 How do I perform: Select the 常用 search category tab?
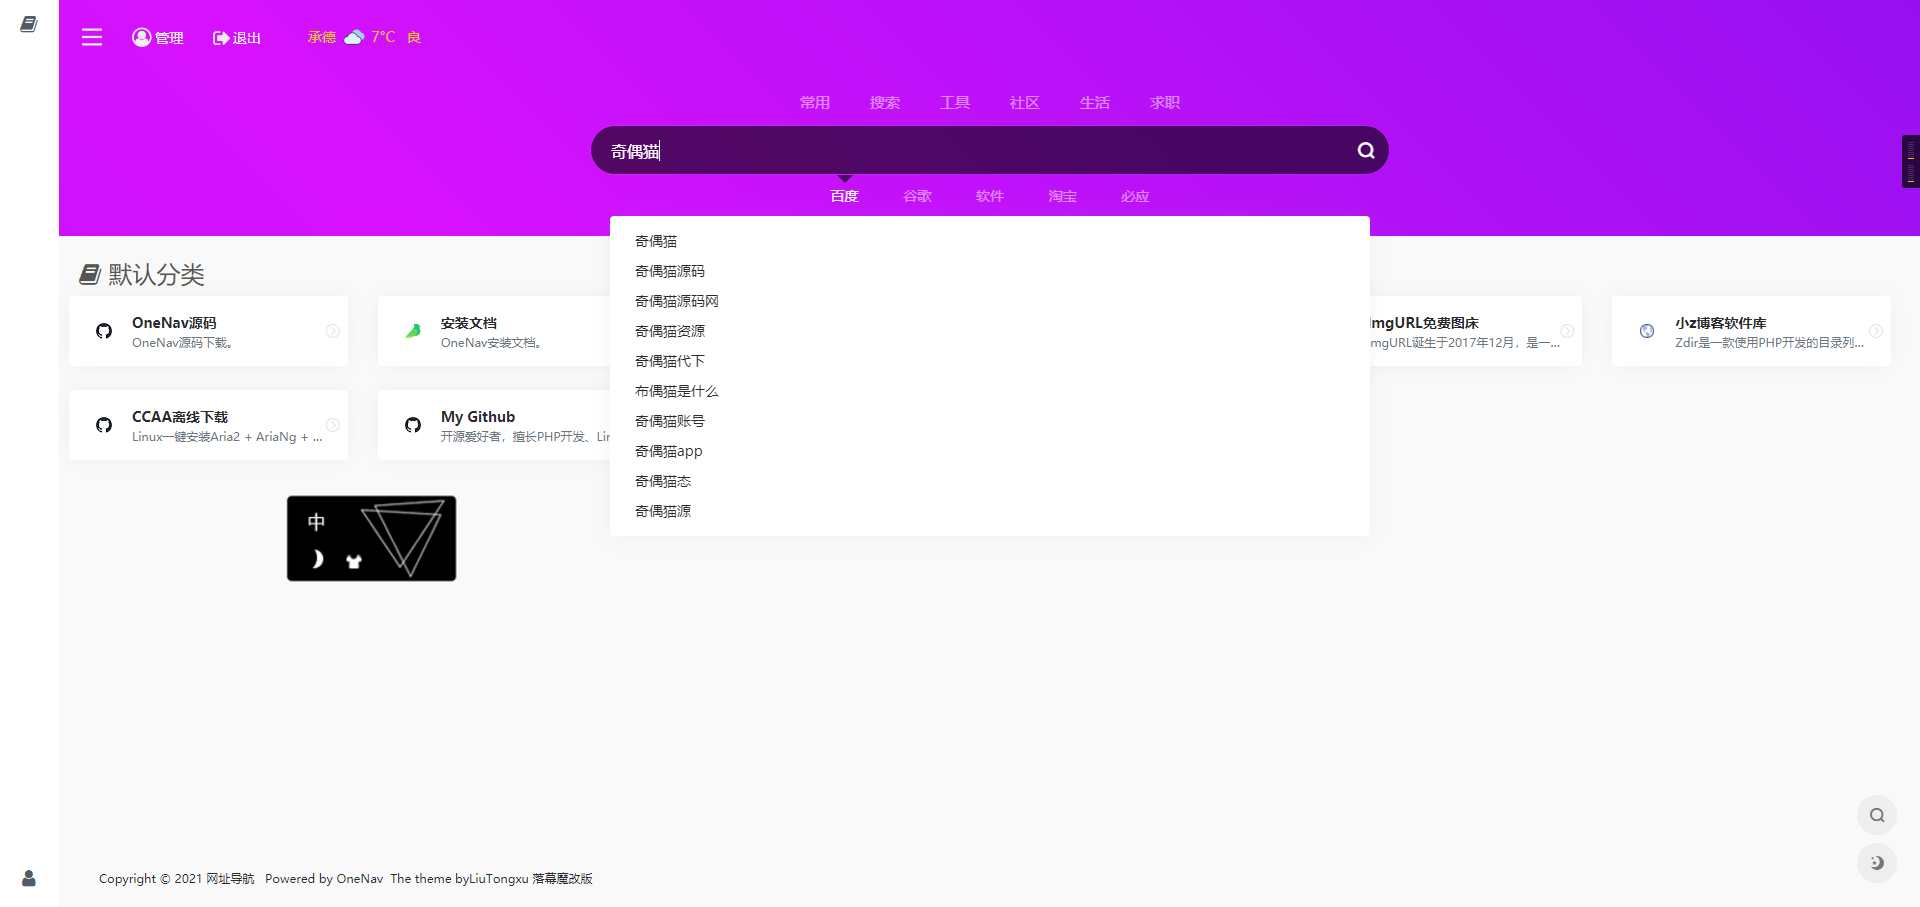tap(815, 102)
